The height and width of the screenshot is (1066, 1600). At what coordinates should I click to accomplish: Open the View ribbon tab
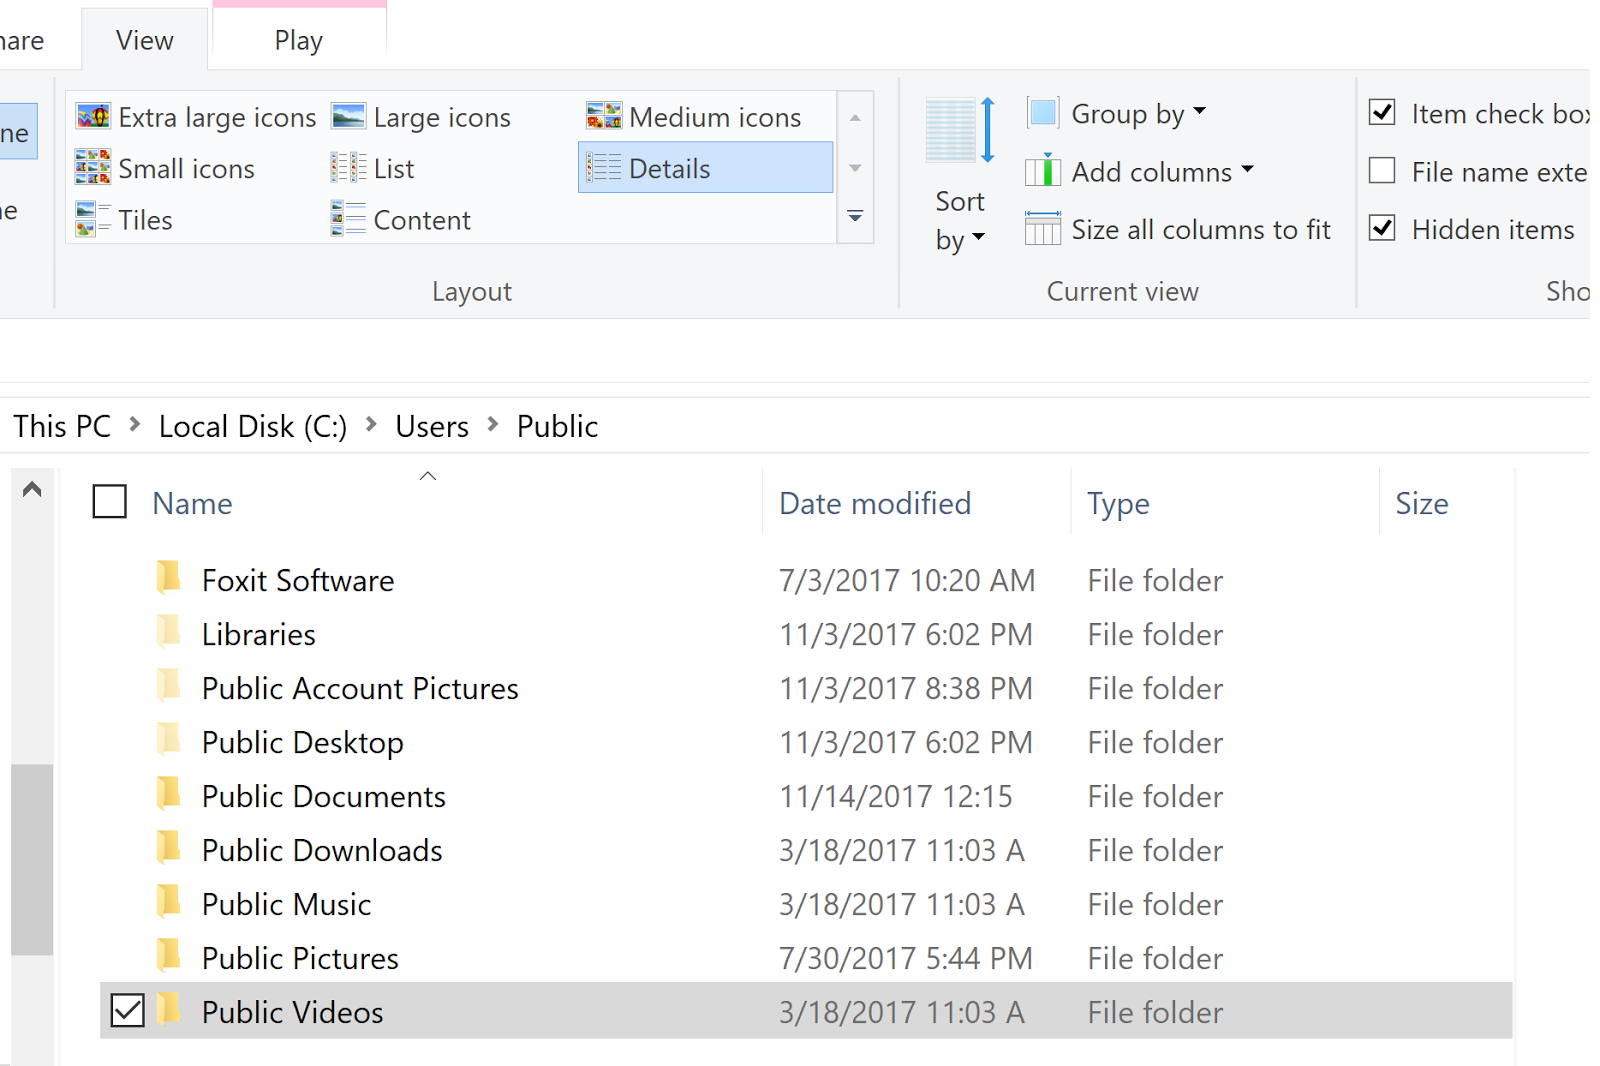pos(143,39)
